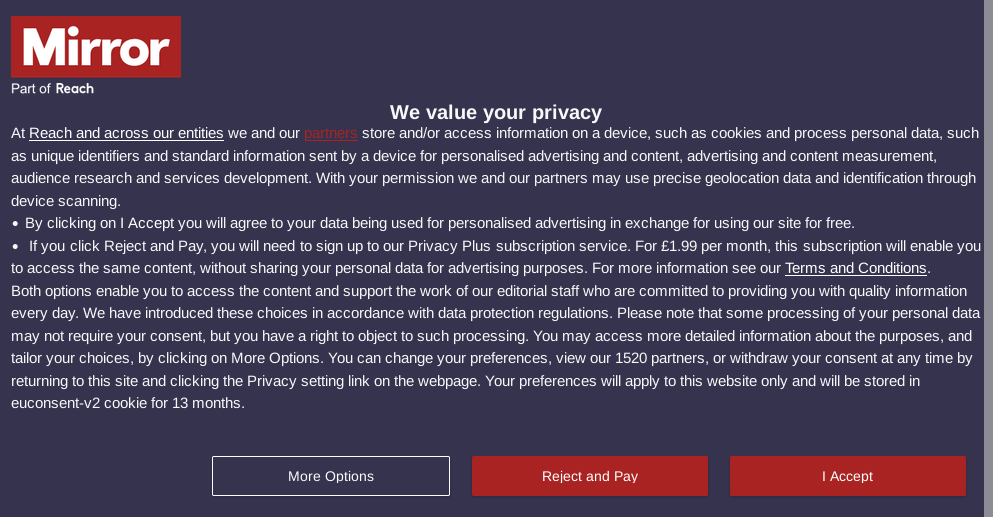The height and width of the screenshot is (517, 993).
Task: Click the vertical scrollbar on the right edge
Action: pos(989,258)
